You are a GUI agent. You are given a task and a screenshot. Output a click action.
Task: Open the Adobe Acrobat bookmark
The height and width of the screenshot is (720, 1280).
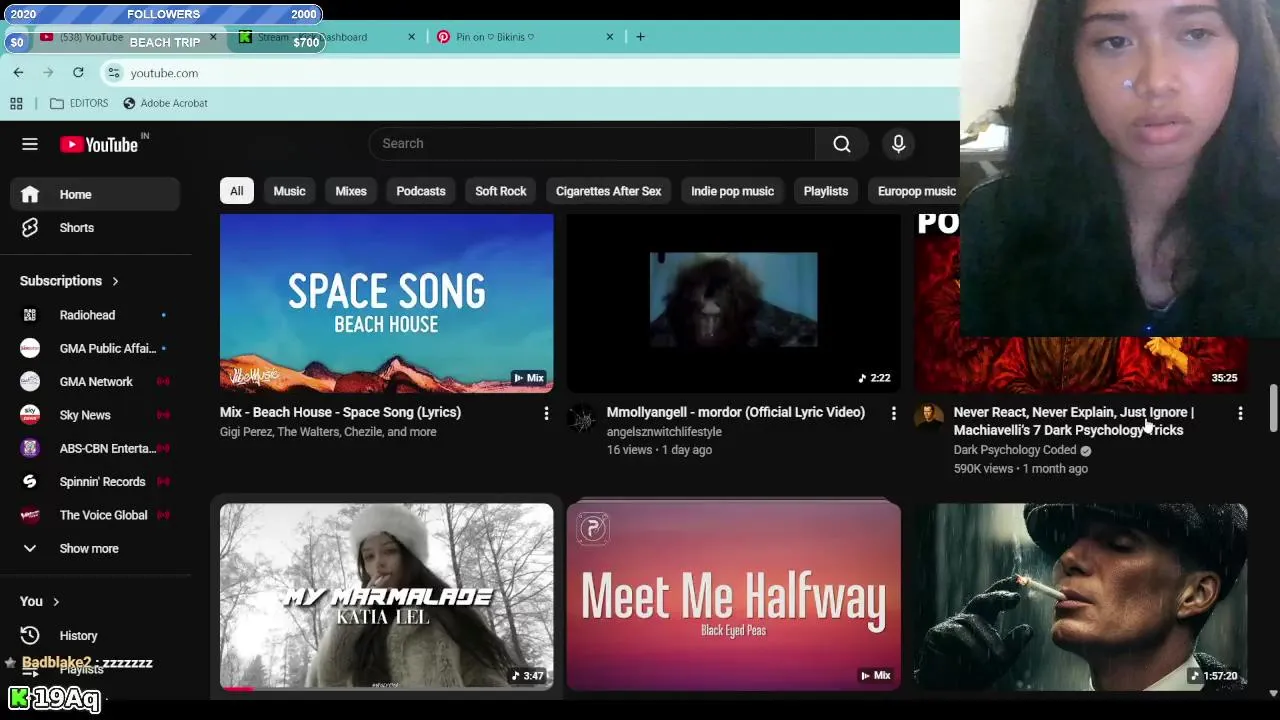tap(165, 103)
